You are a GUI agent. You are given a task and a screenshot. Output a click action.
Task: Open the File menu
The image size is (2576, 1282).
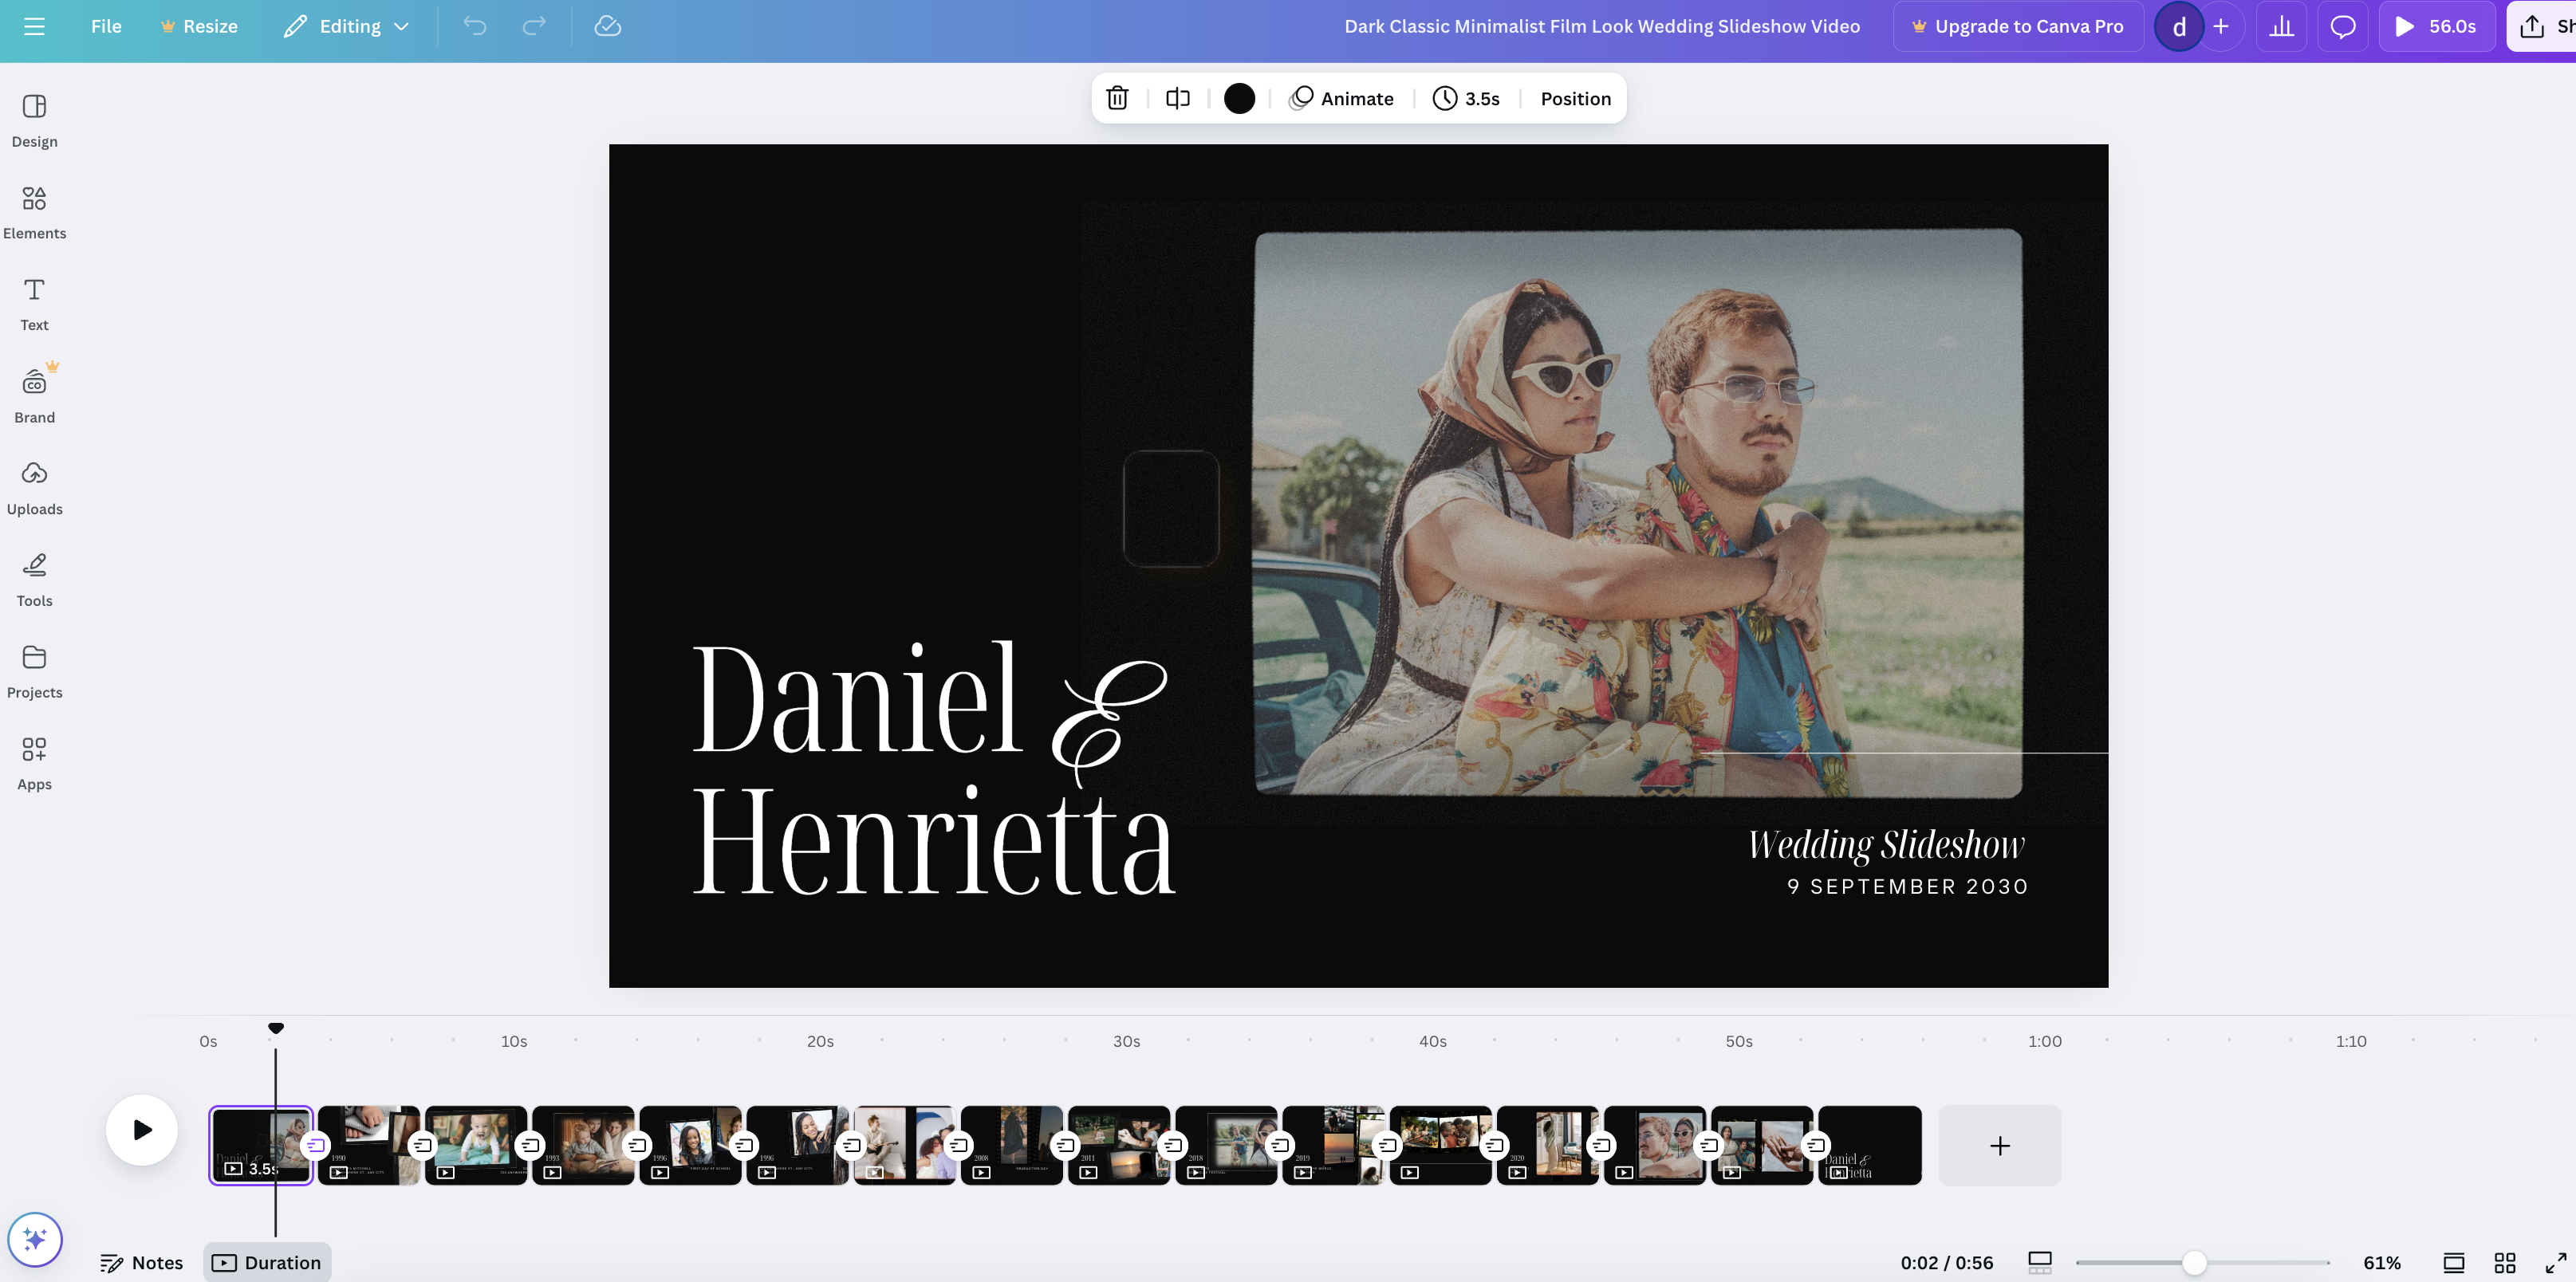[105, 26]
